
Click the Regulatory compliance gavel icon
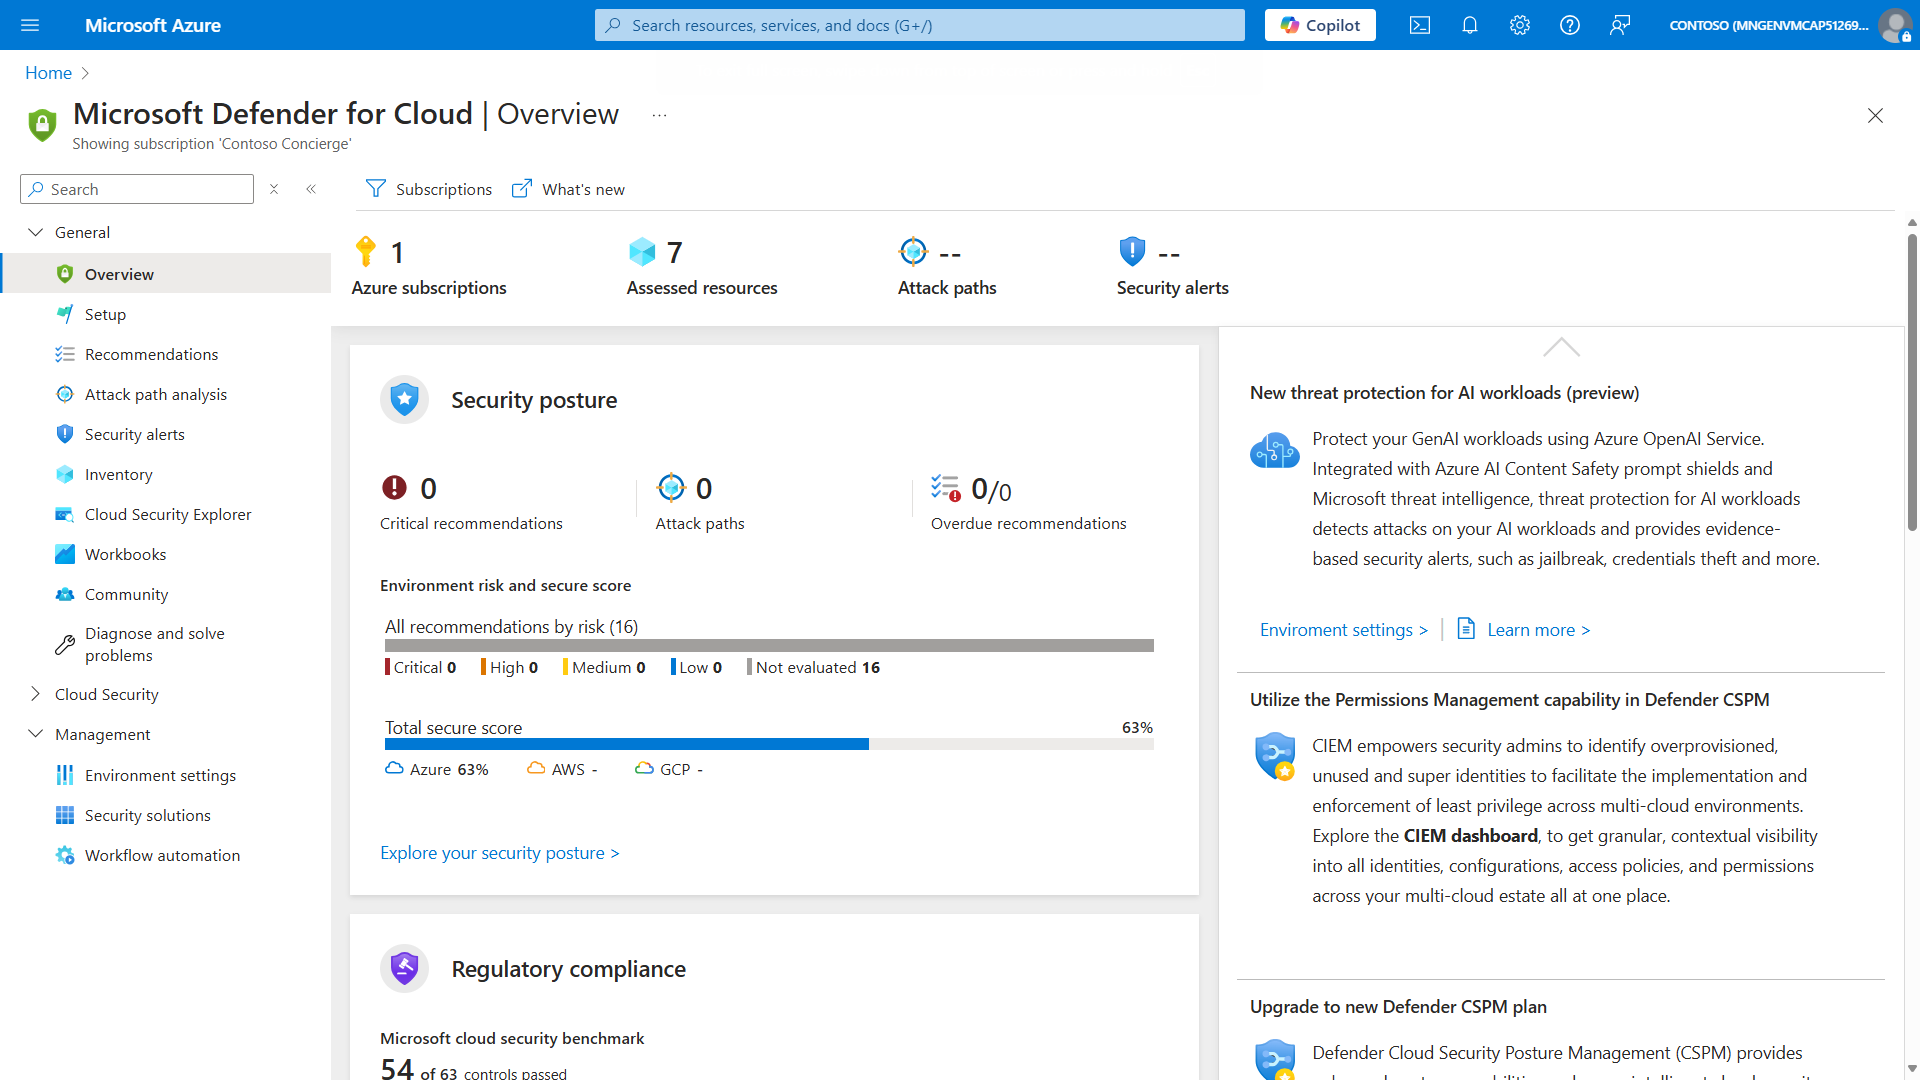pyautogui.click(x=404, y=968)
